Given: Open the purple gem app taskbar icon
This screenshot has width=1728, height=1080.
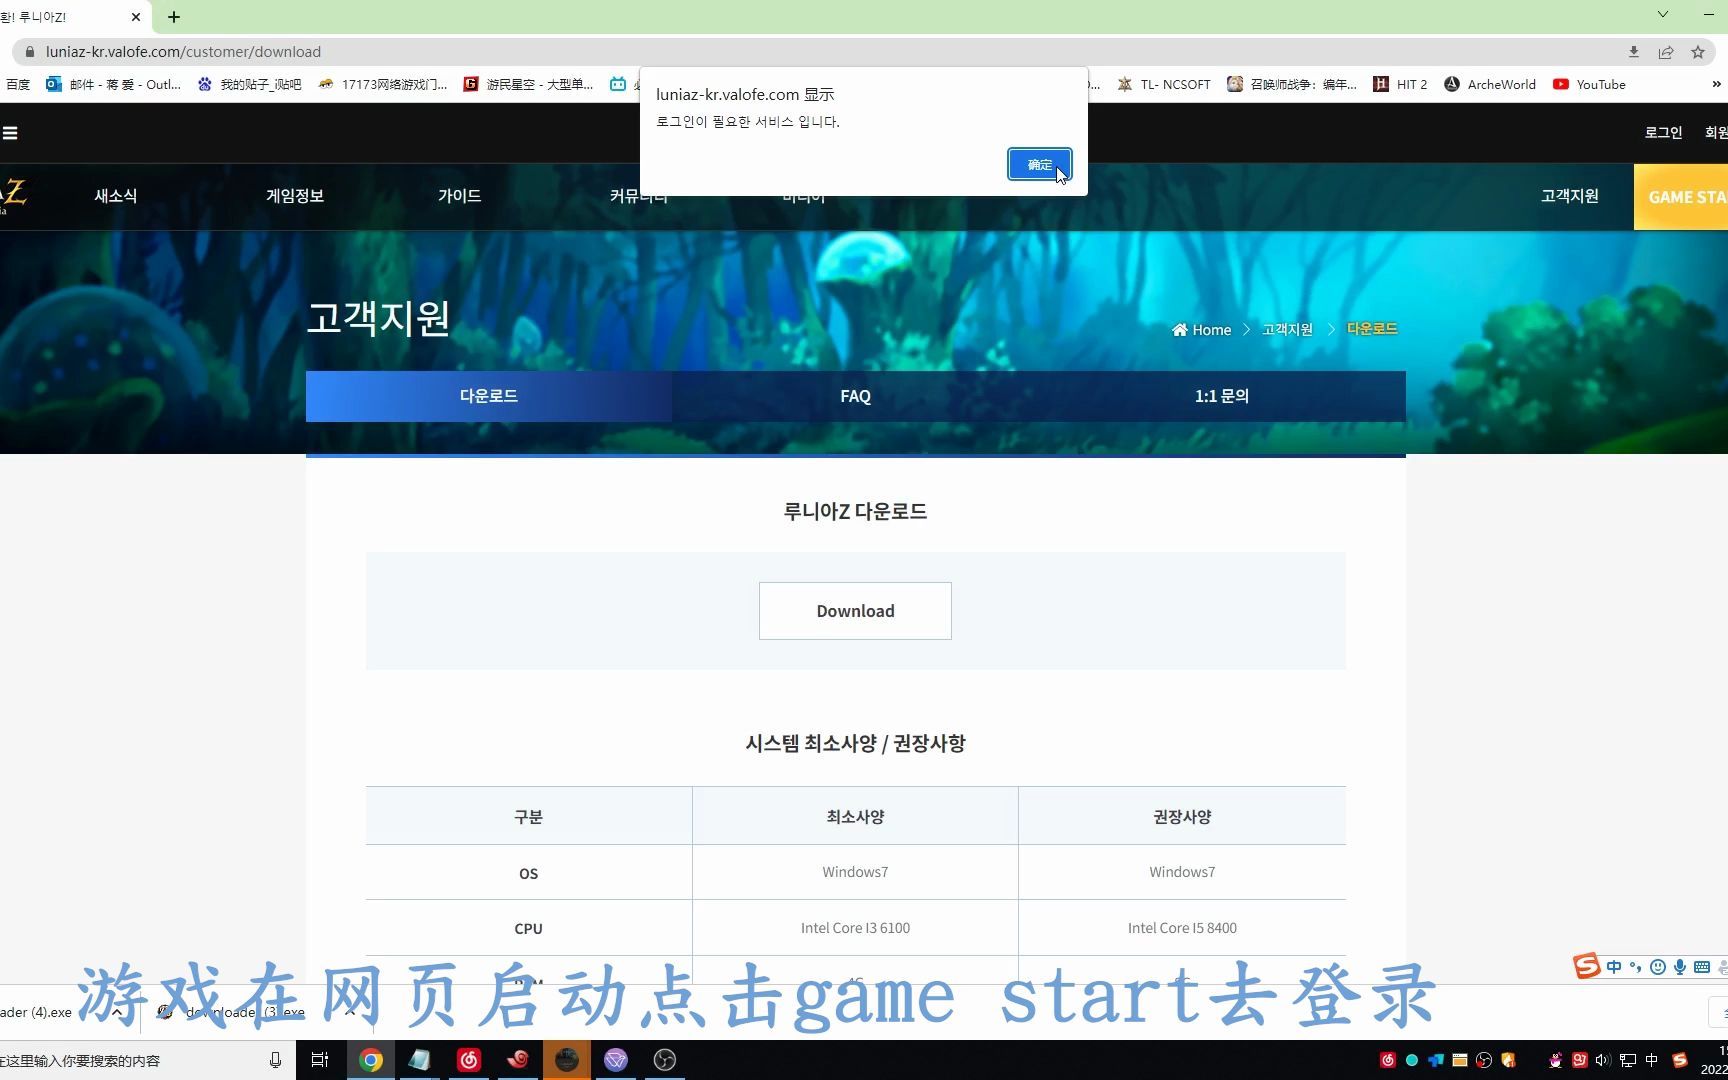Looking at the screenshot, I should 616,1060.
